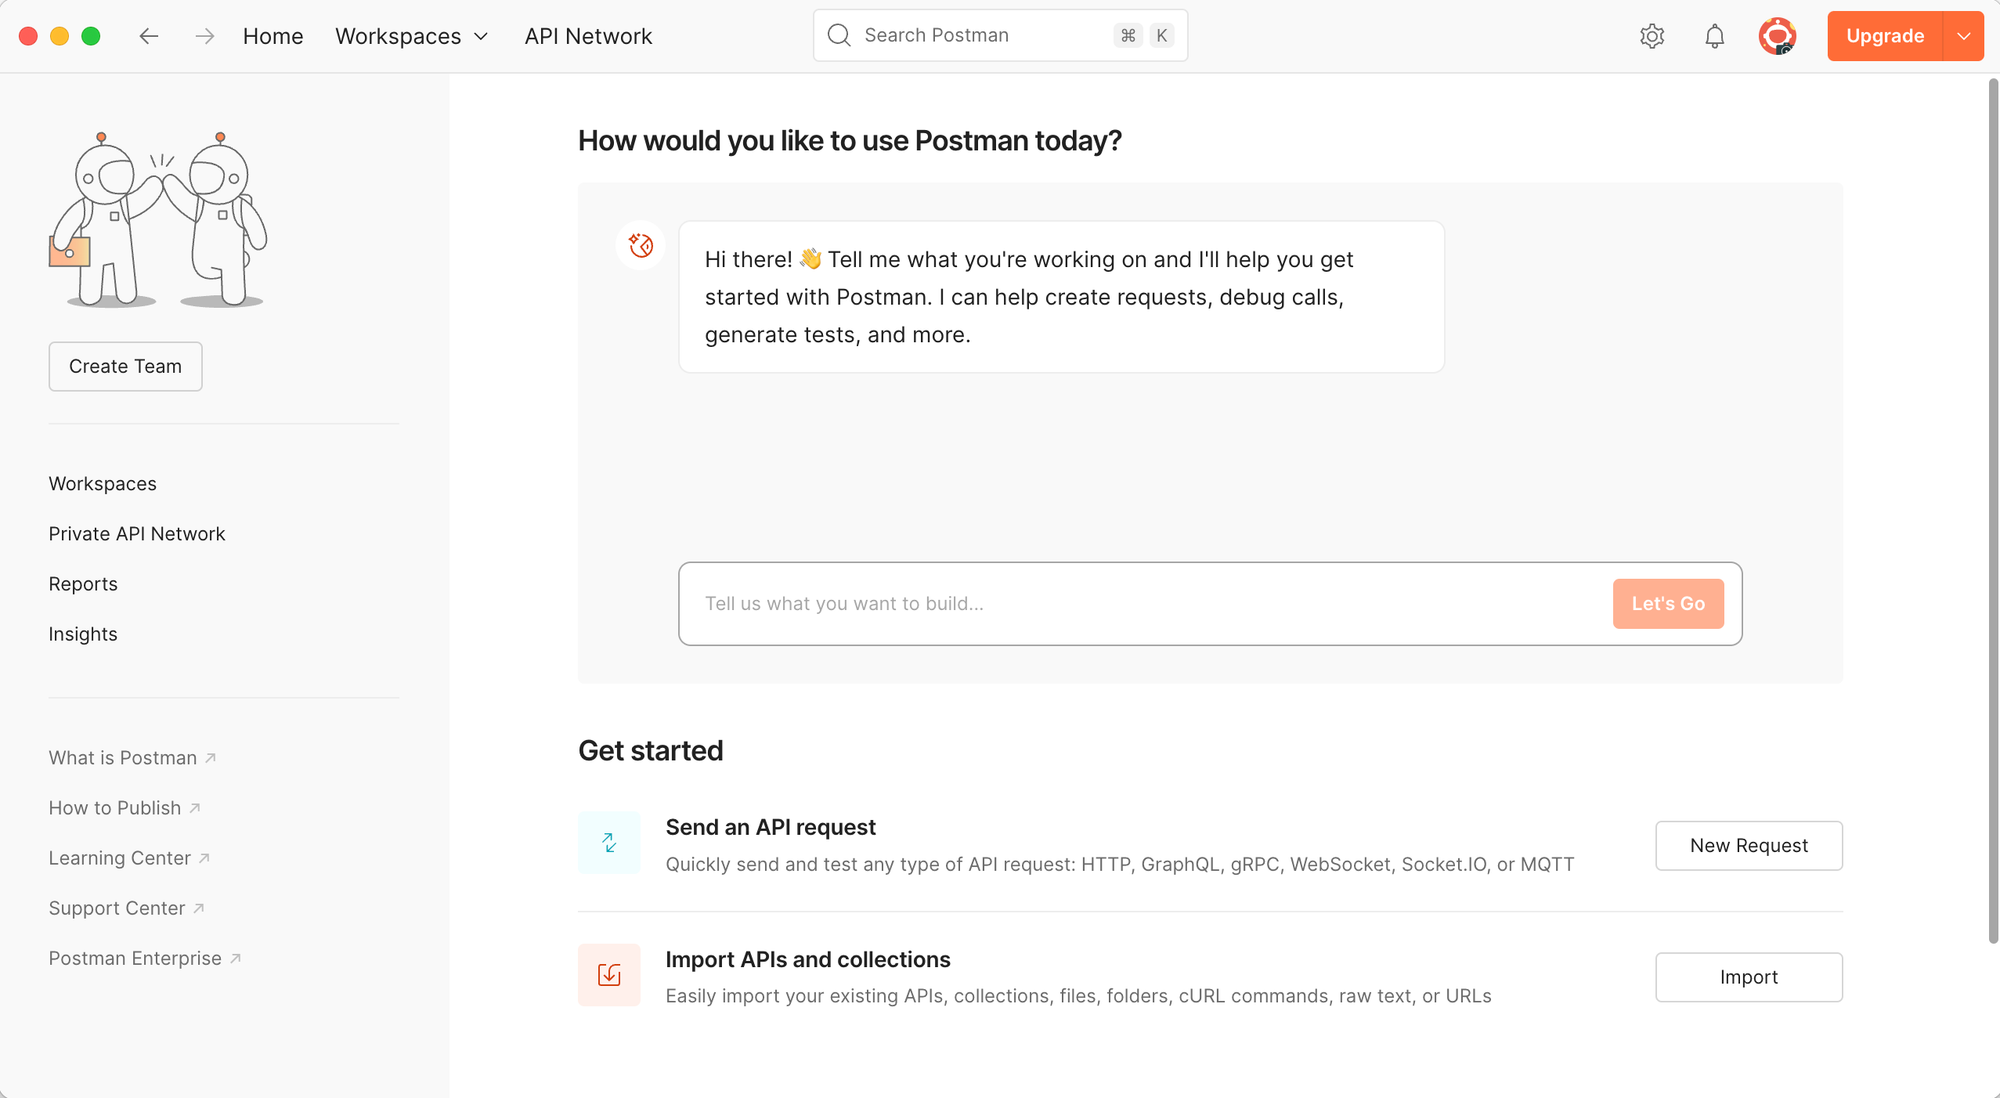Open the Upgrade button dropdown arrow

pyautogui.click(x=1963, y=36)
